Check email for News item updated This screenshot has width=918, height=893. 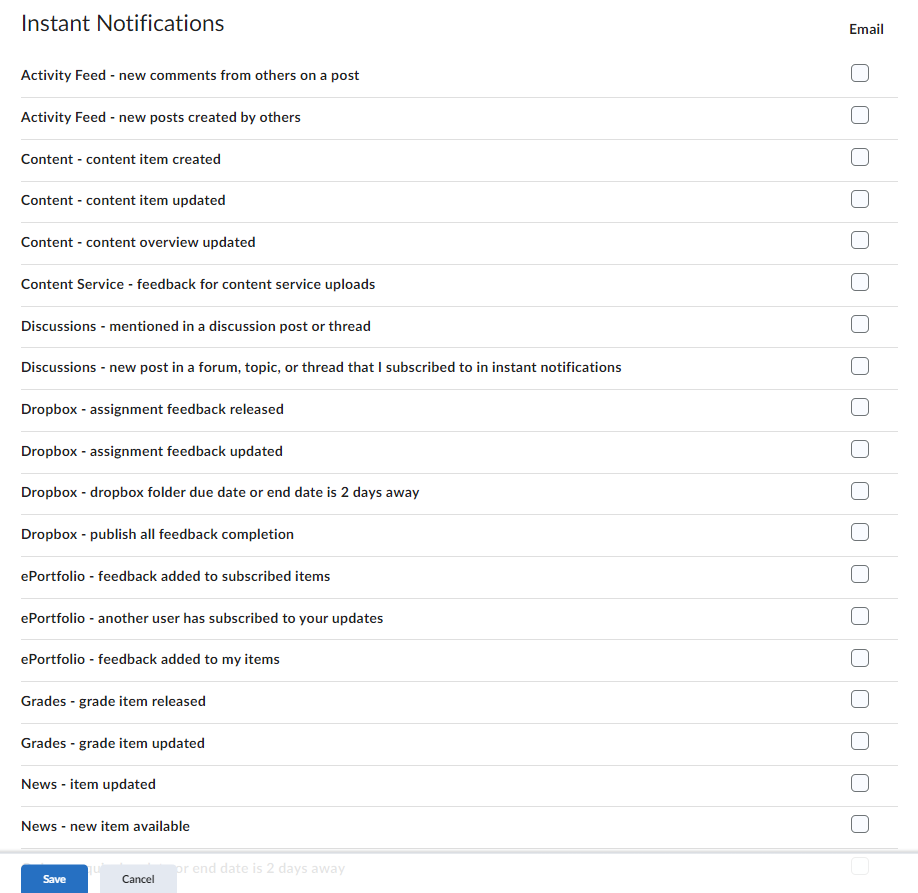pos(859,783)
